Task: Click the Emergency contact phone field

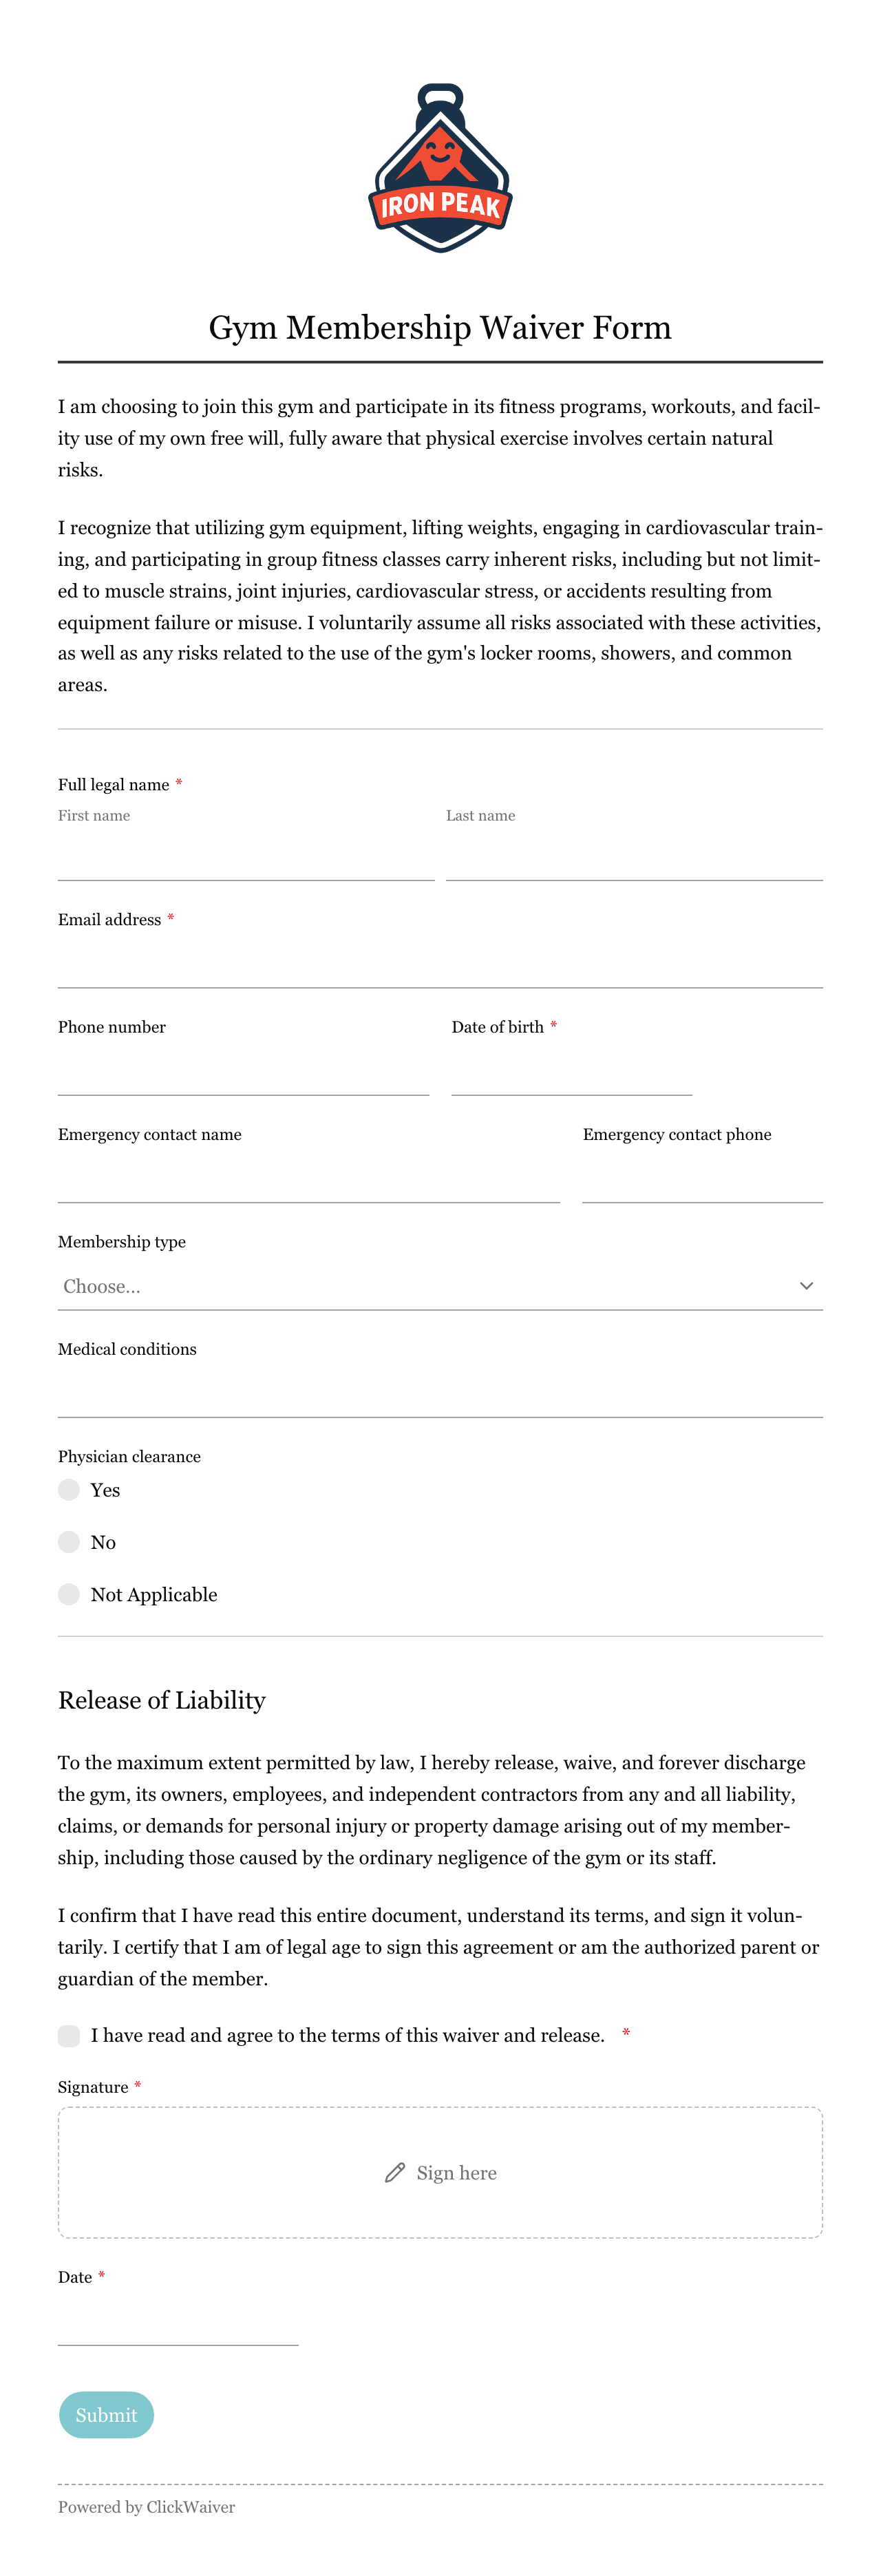Action: pos(703,1178)
